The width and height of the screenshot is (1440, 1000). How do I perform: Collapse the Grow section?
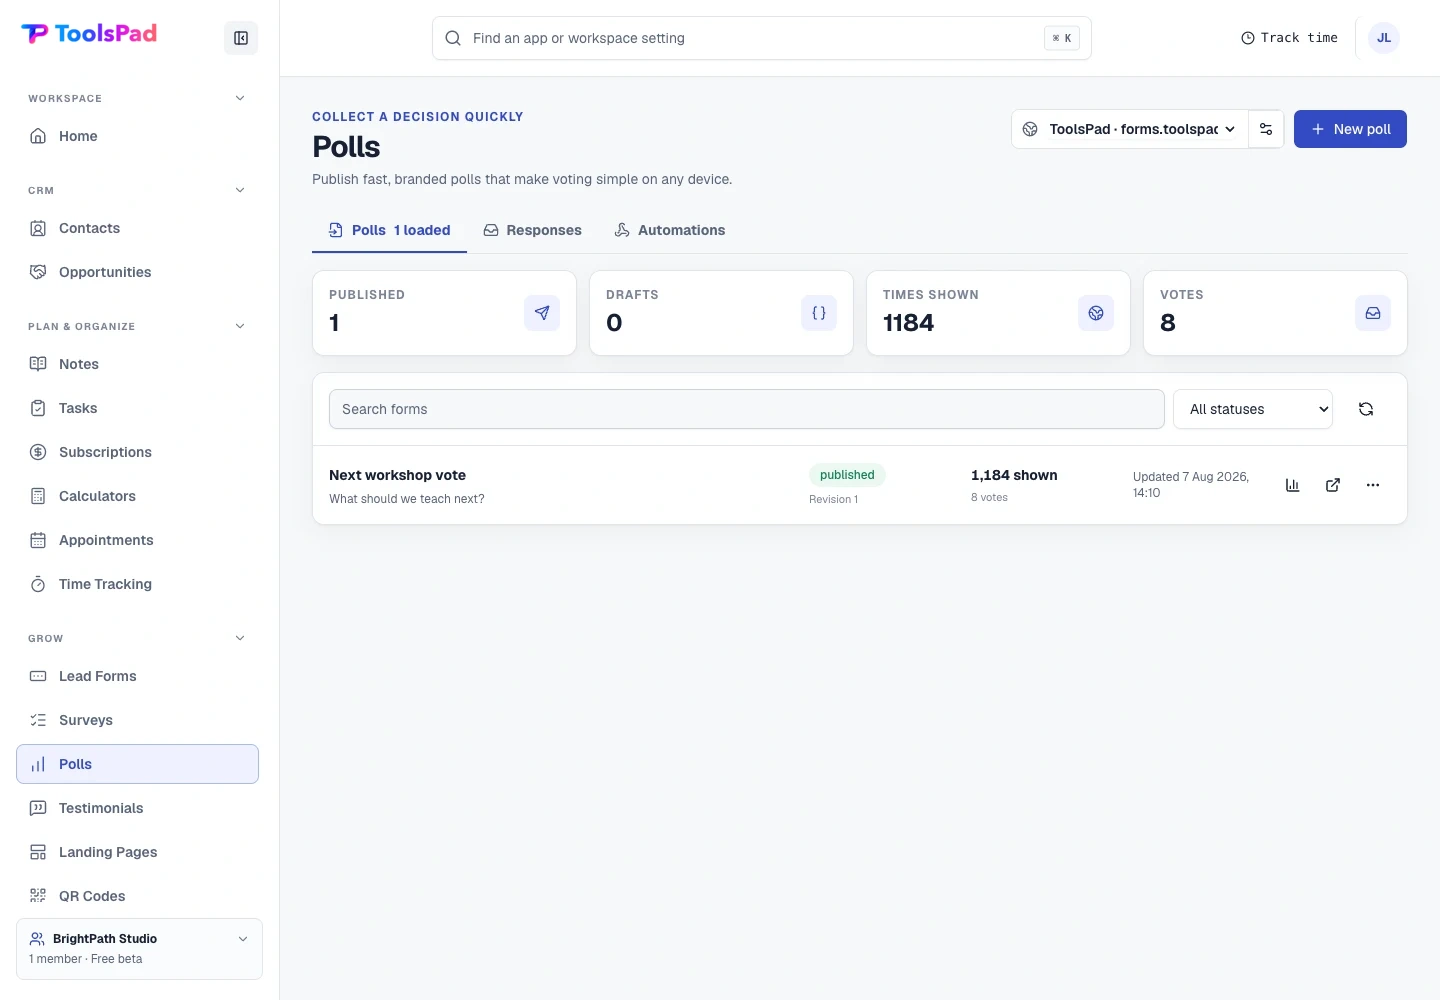click(240, 638)
